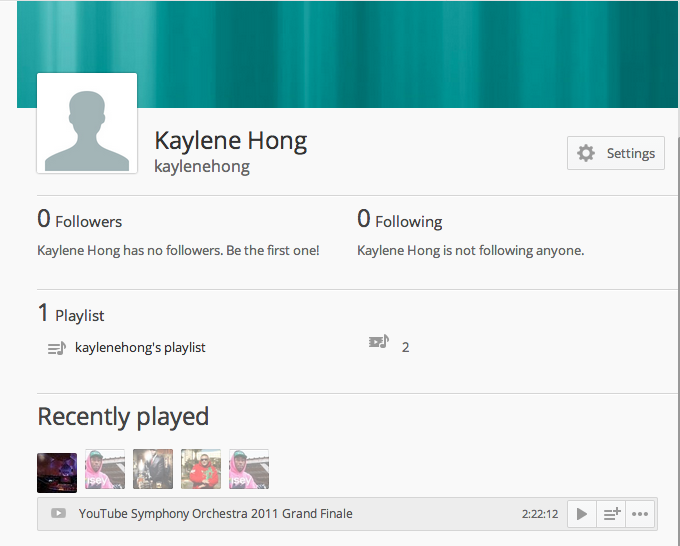
Task: Select the fourth recently played thumbnail with red jacket
Action: point(201,469)
